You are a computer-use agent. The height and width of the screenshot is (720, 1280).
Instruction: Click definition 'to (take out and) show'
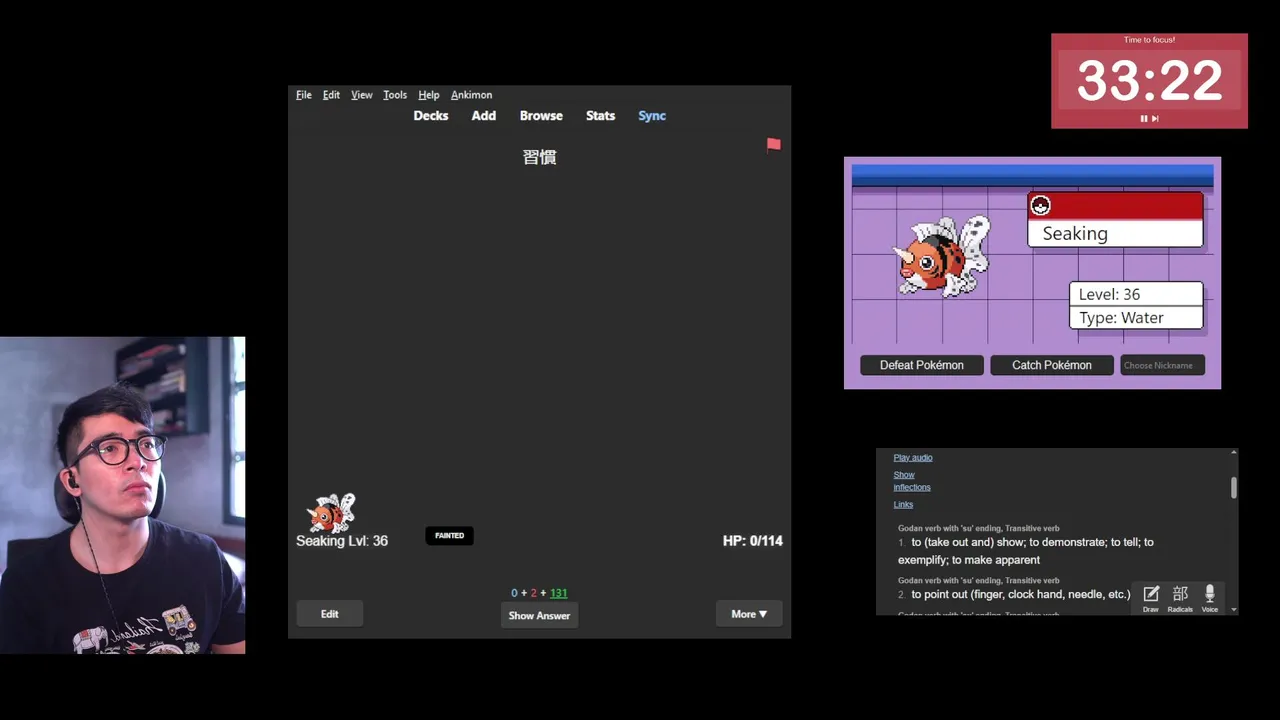click(1026, 551)
